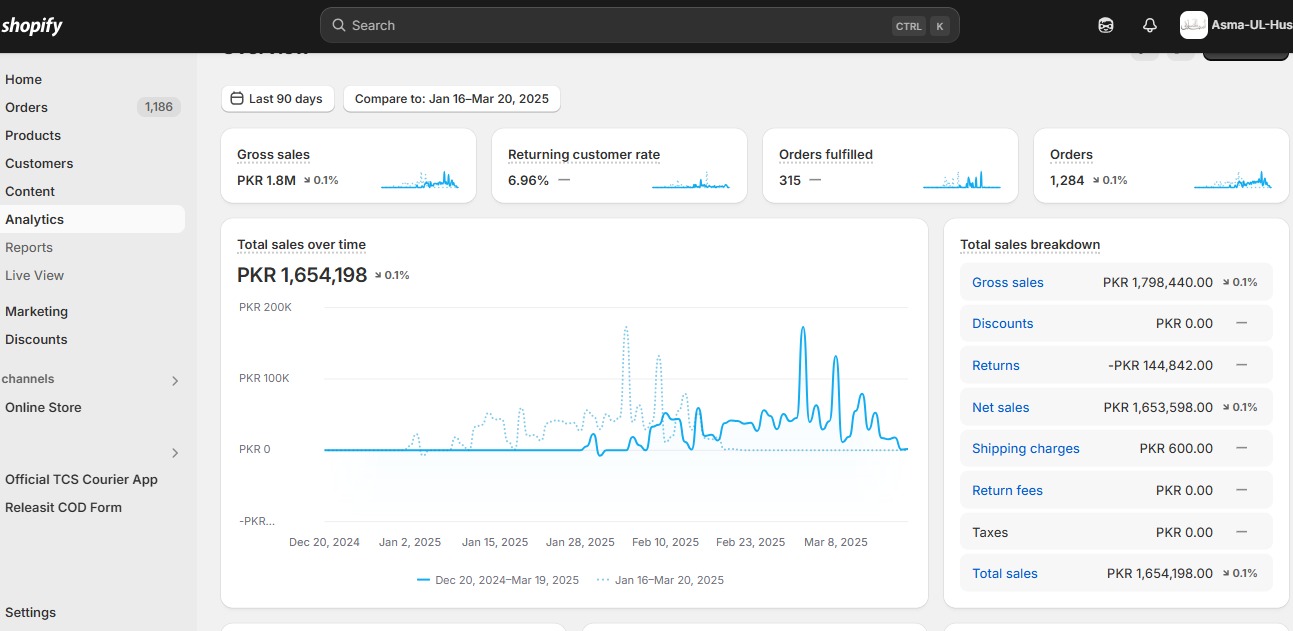Open the Returns breakdown link

tap(995, 365)
